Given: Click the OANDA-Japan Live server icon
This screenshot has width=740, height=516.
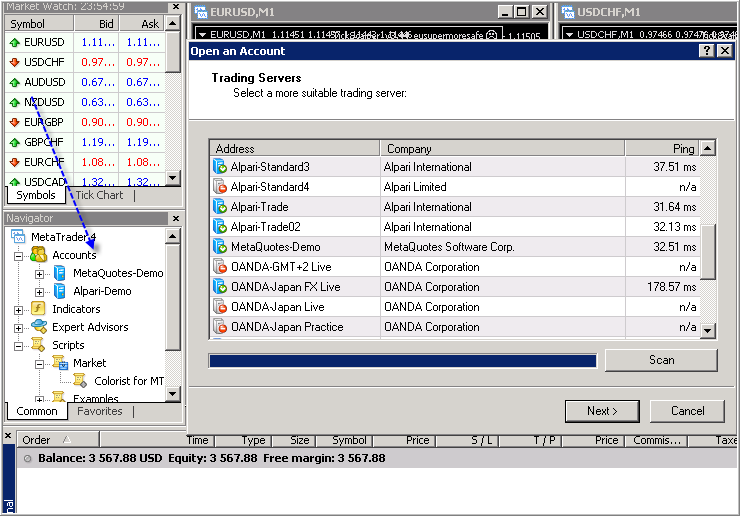Looking at the screenshot, I should tap(220, 307).
